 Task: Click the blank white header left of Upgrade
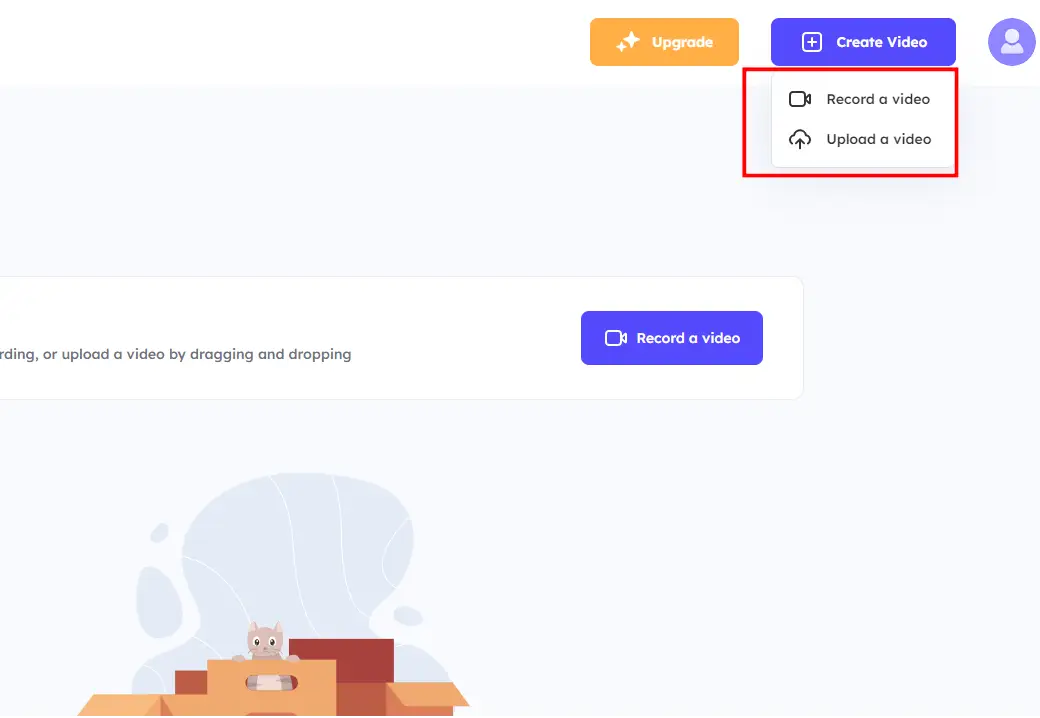[x=300, y=42]
